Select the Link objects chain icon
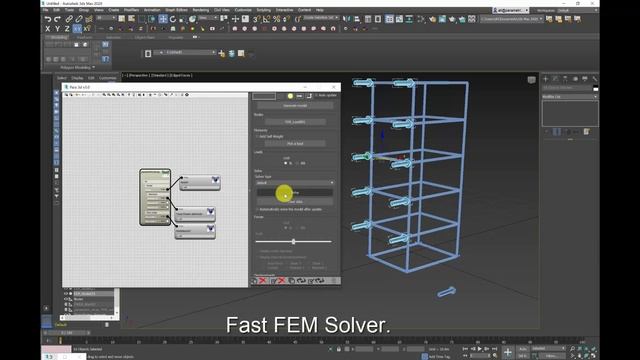 69,19
